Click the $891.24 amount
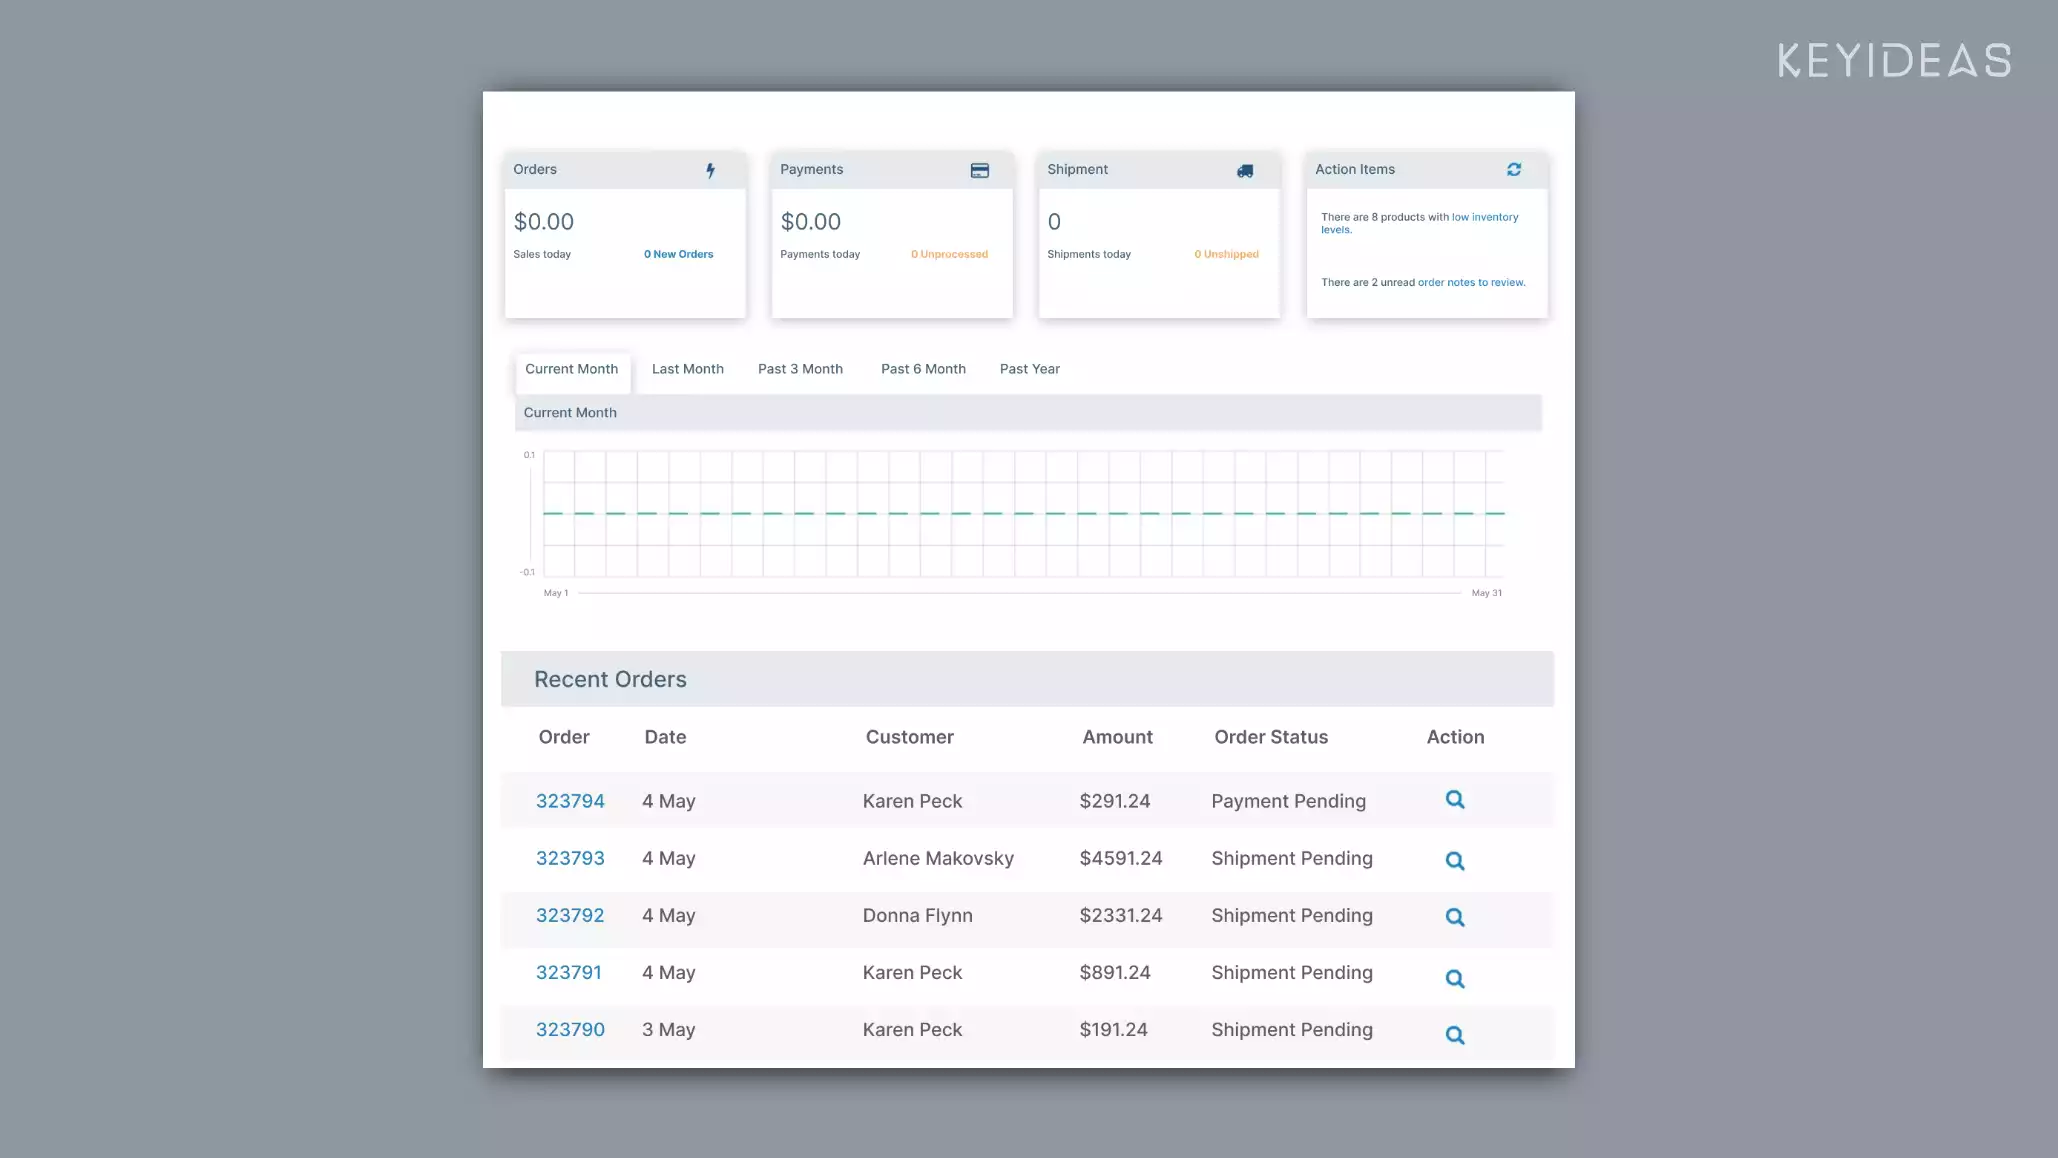2058x1158 pixels. coord(1115,972)
